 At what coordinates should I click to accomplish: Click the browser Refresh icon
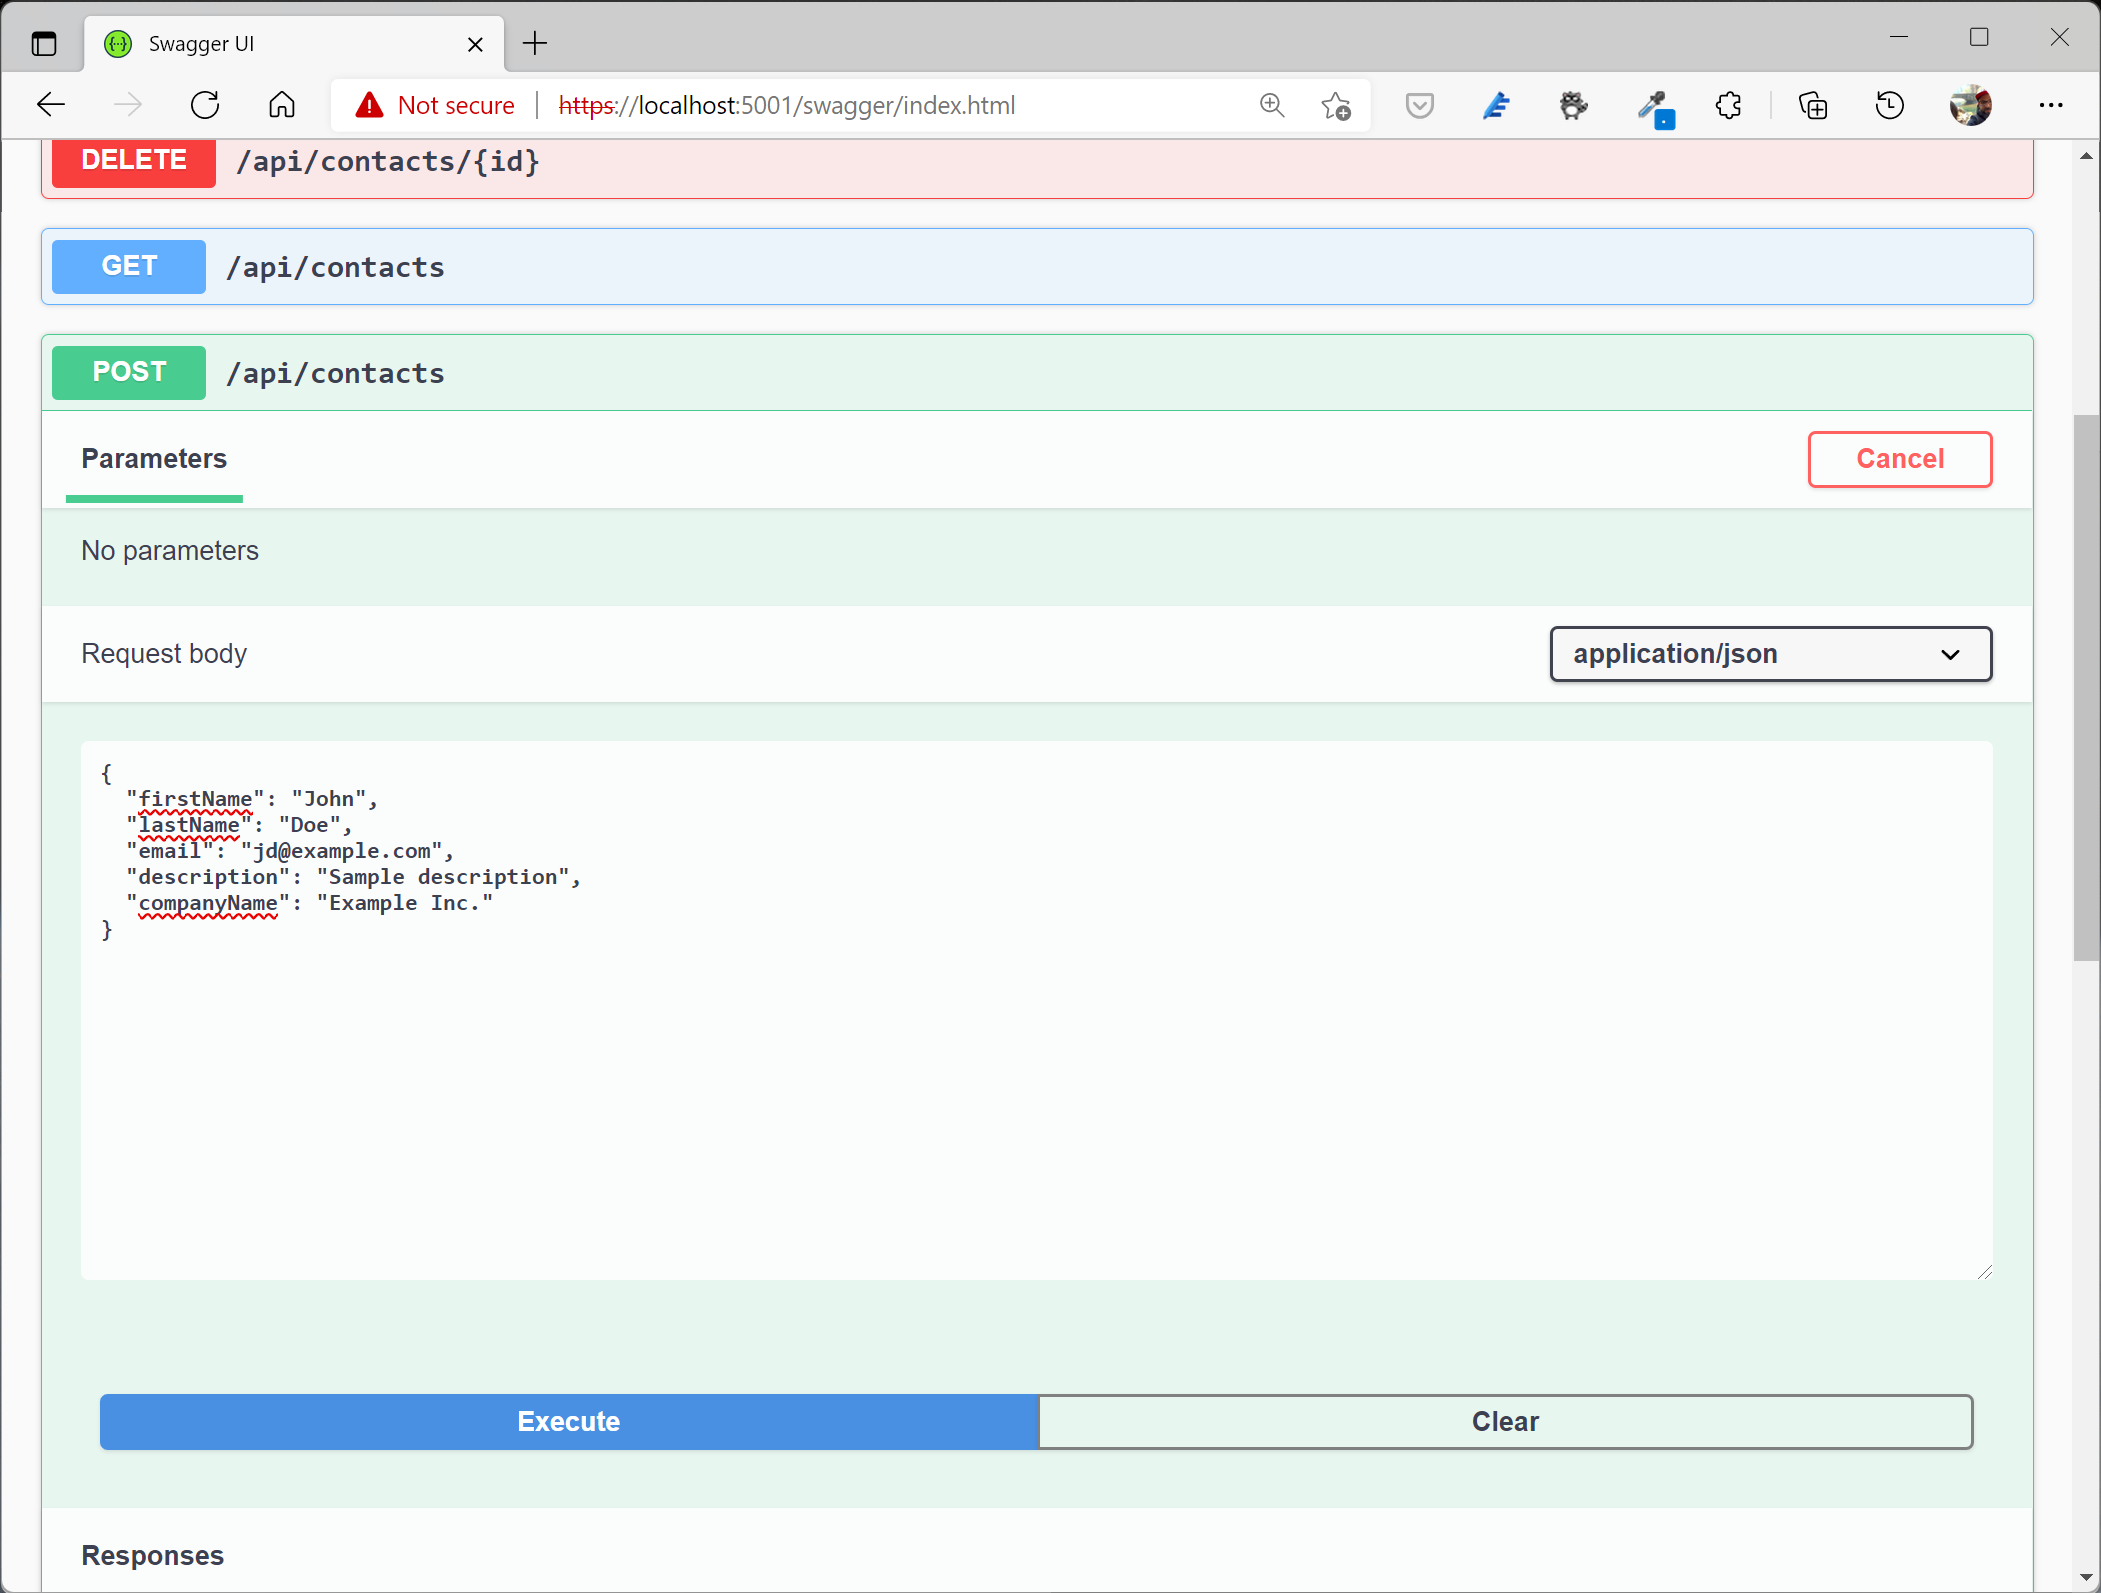[205, 105]
